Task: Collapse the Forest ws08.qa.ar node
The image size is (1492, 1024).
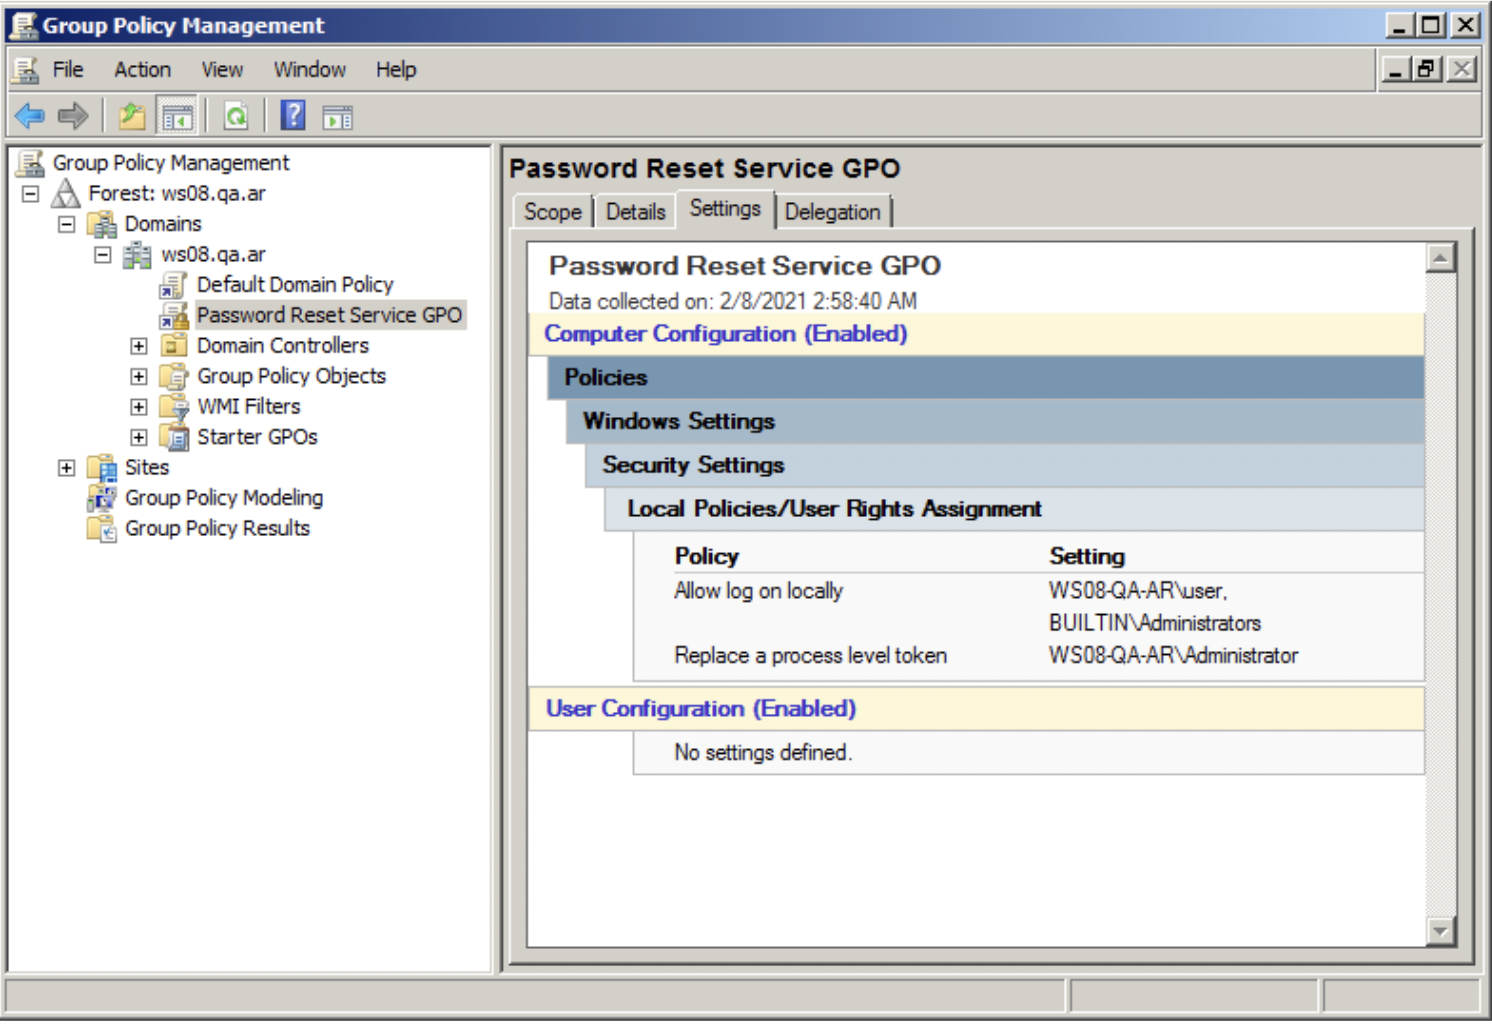Action: tap(31, 193)
